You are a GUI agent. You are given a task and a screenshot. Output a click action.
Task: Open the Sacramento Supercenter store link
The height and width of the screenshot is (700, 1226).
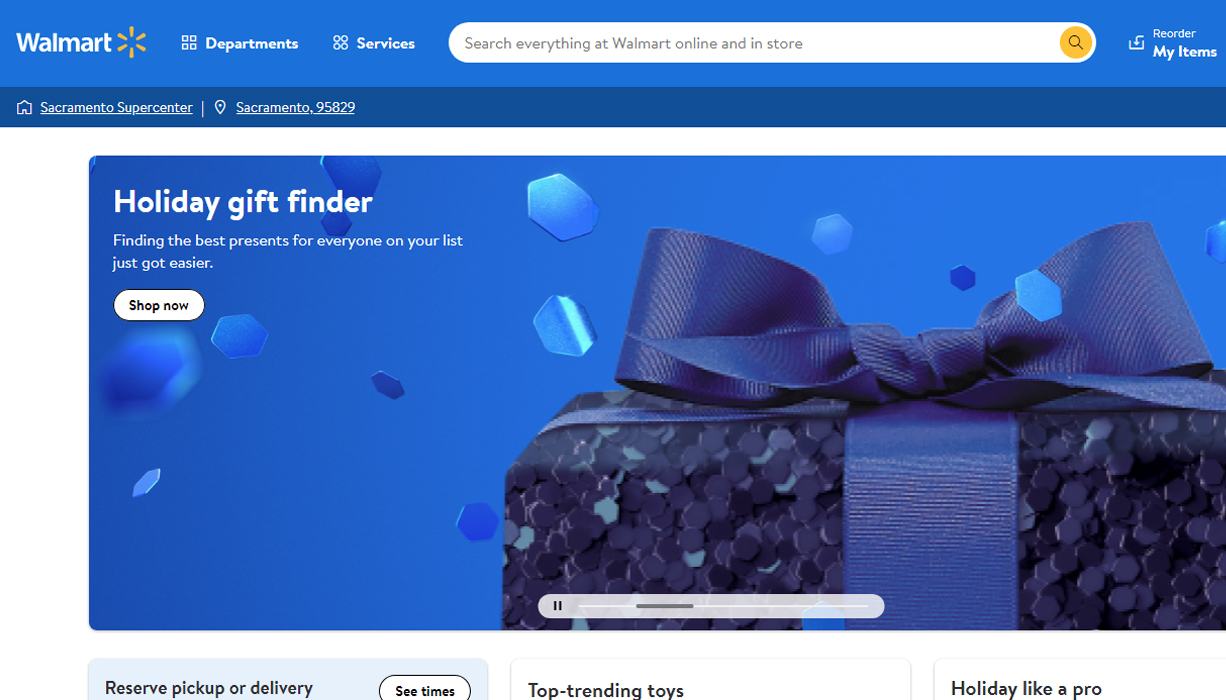[116, 107]
